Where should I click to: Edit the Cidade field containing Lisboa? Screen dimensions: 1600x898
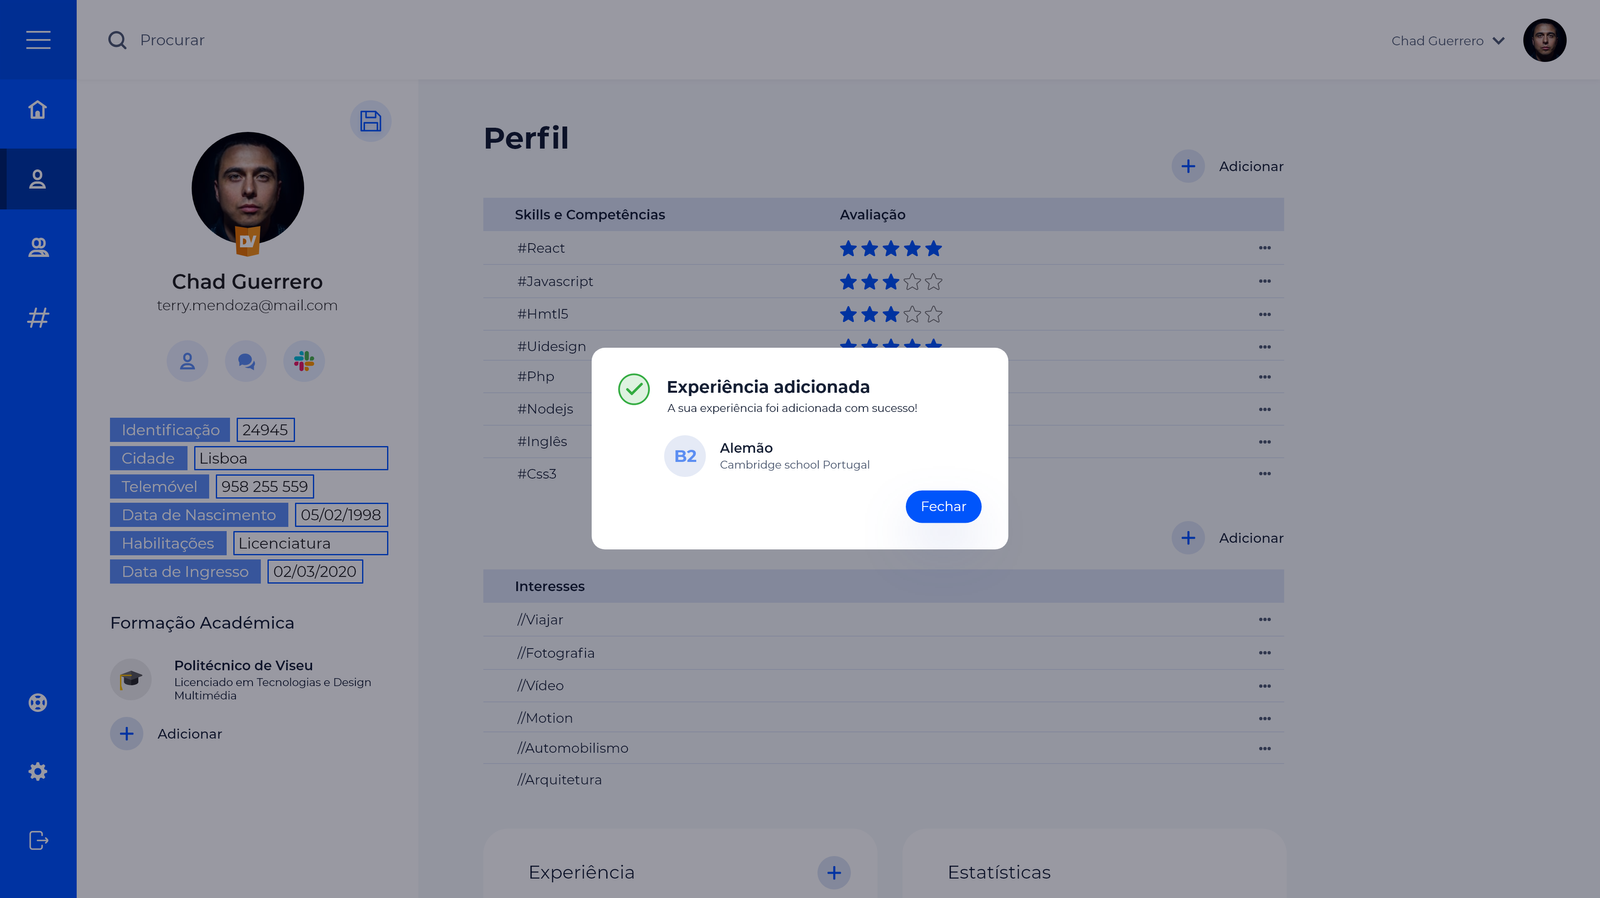[290, 458]
